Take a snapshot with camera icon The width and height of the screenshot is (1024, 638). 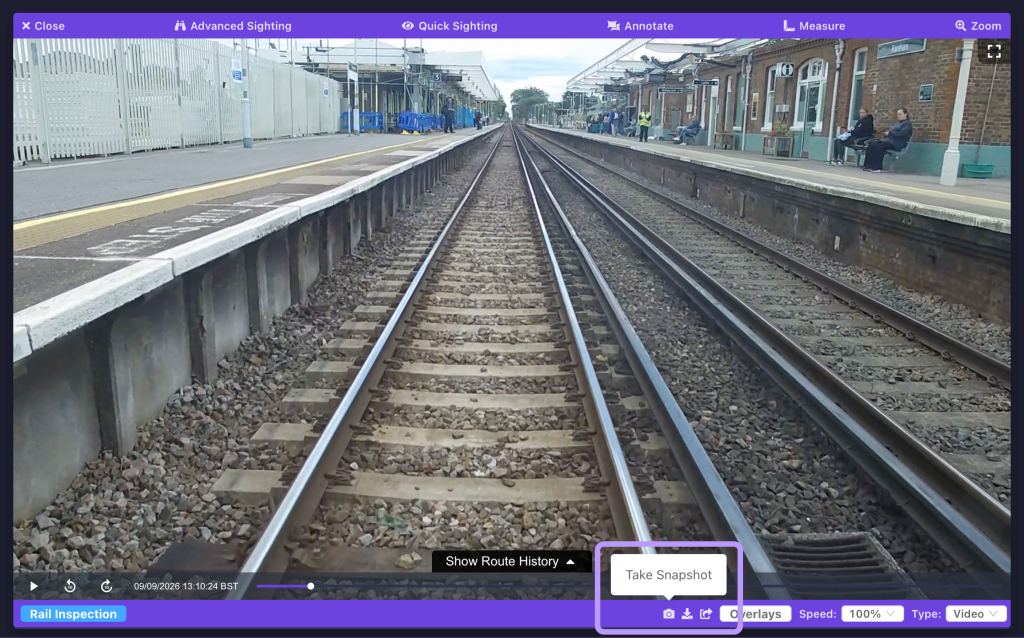point(669,614)
